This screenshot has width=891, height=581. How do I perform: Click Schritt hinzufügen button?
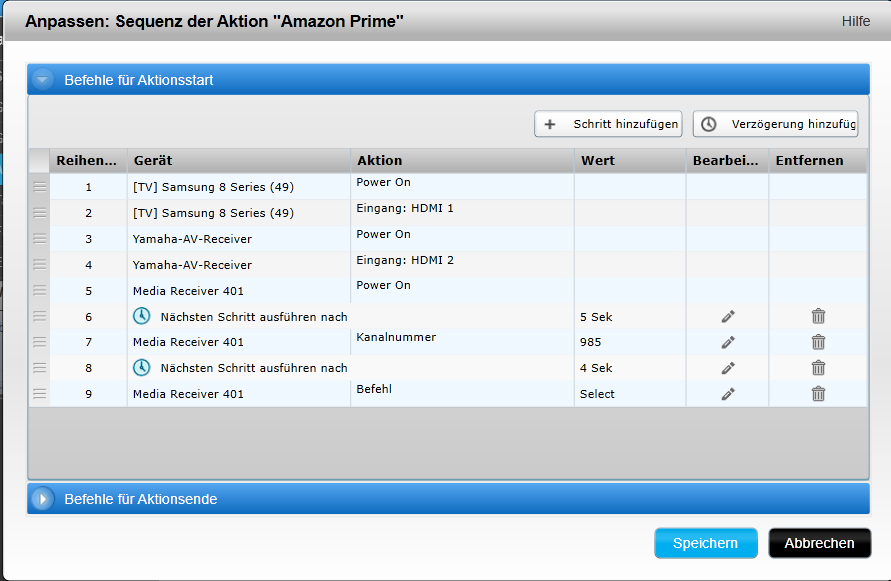608,124
